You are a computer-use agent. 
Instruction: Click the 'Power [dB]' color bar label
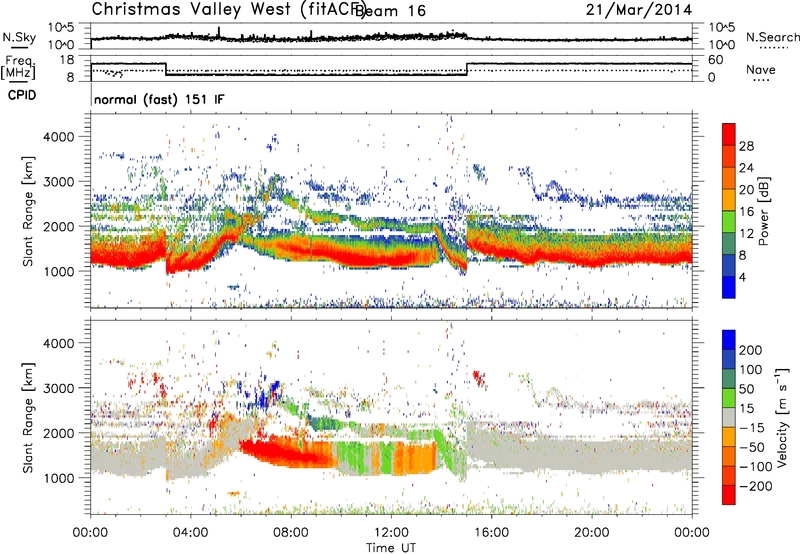click(763, 211)
